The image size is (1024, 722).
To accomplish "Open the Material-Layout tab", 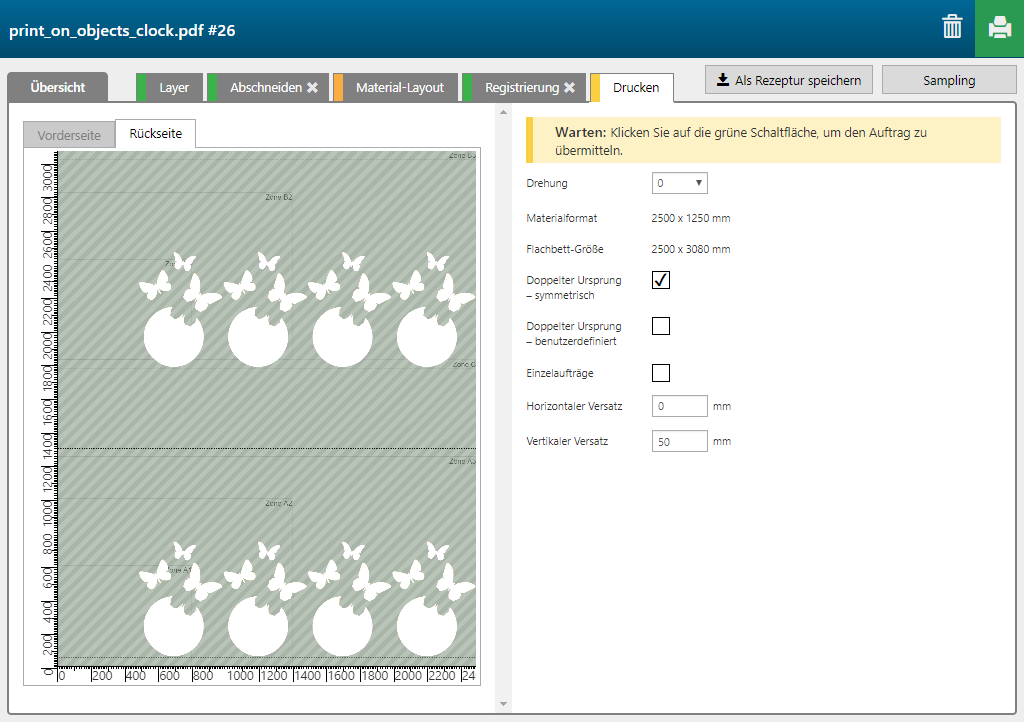I will 399,88.
